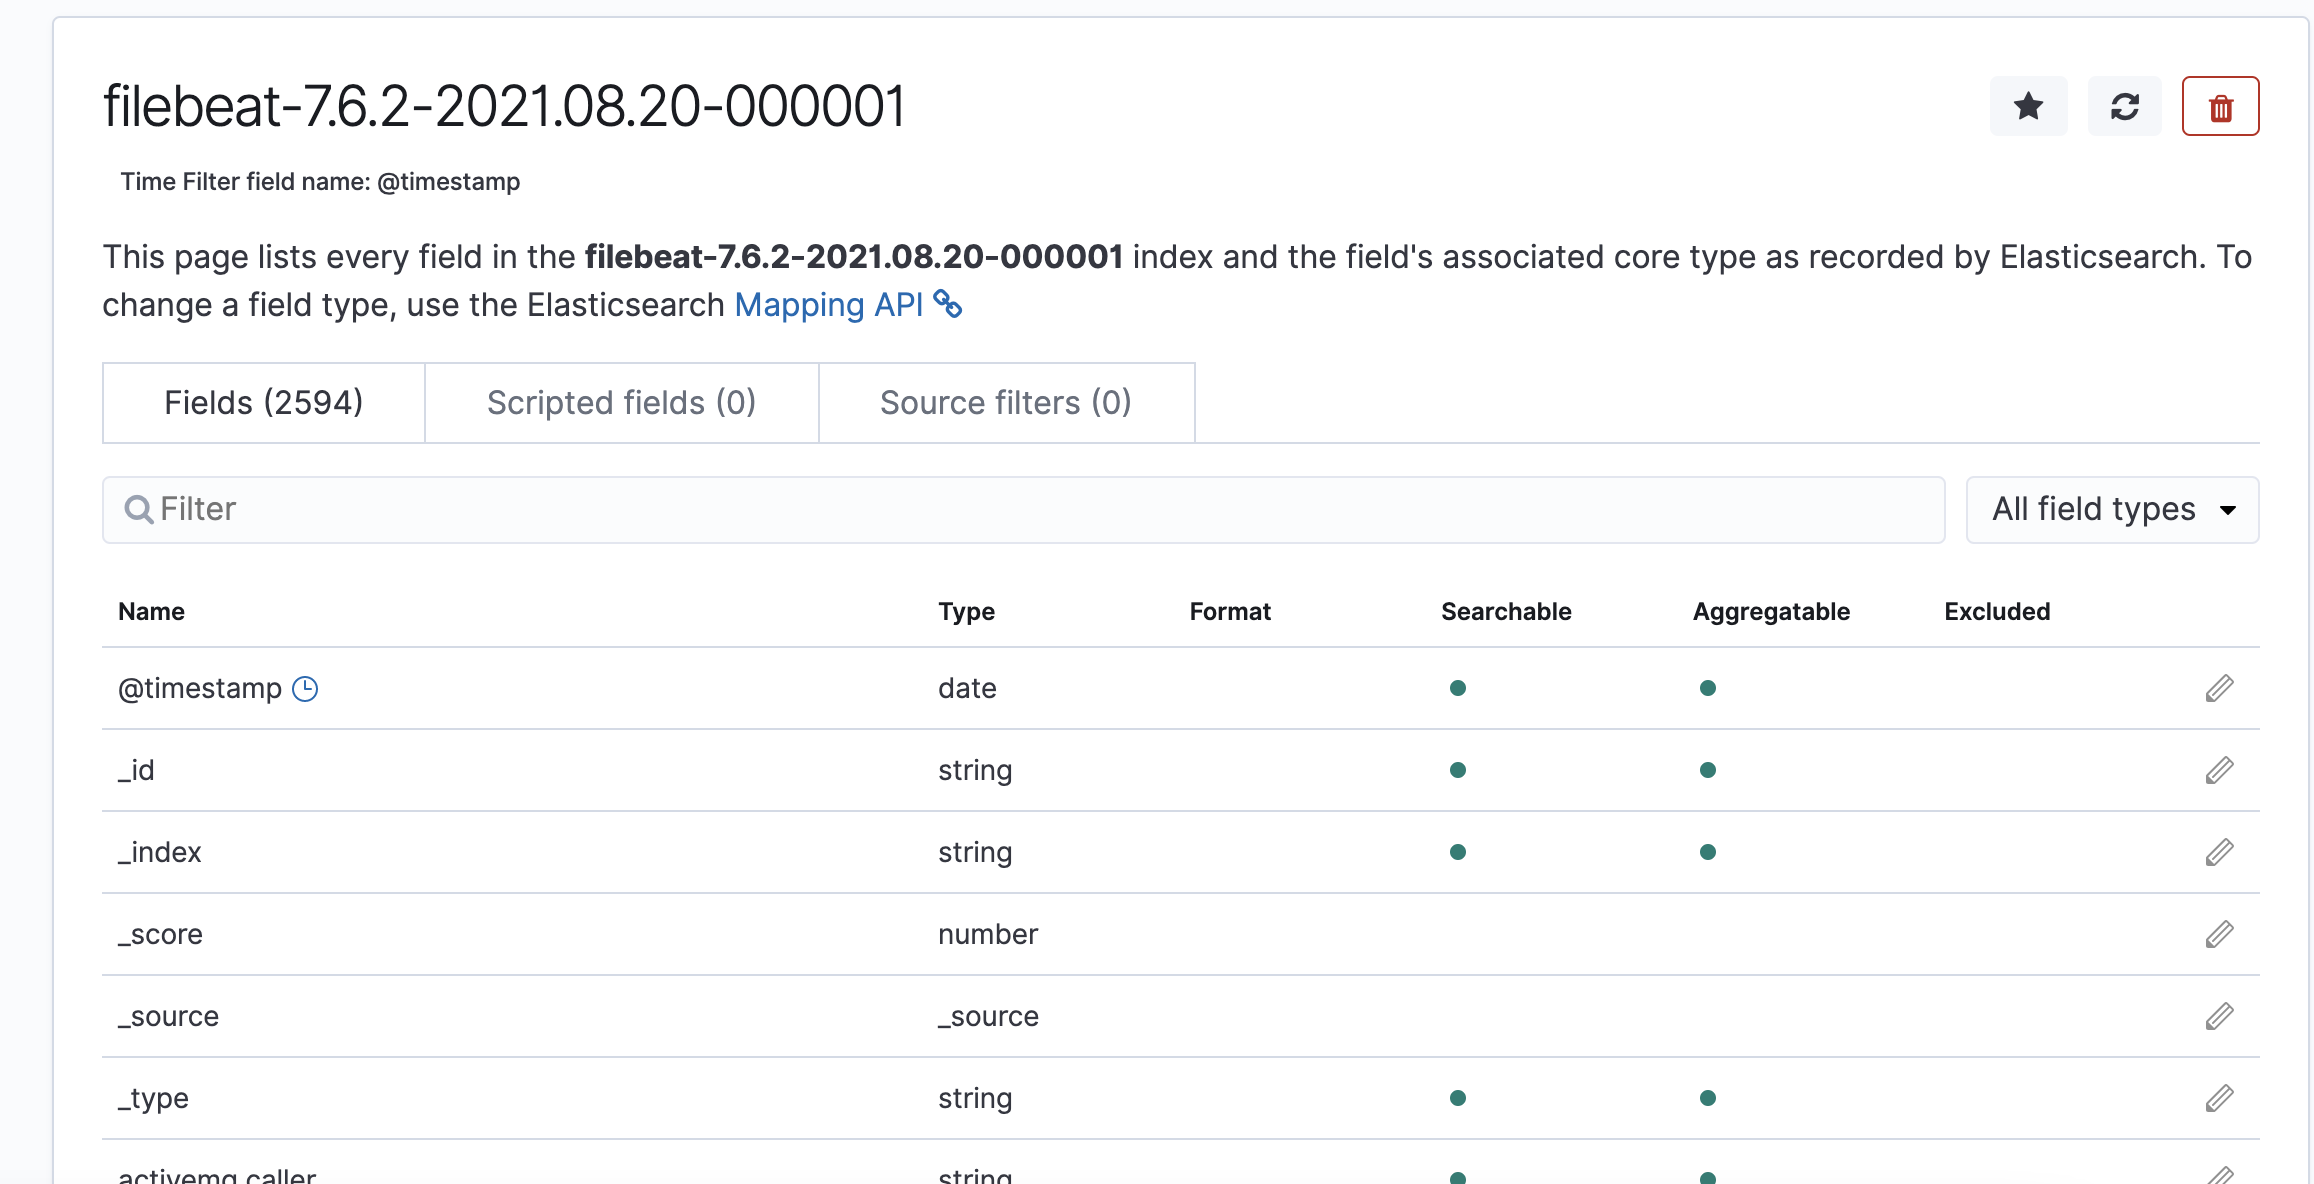Edit the _score field pencil icon
This screenshot has width=2314, height=1184.
coord(2219,934)
